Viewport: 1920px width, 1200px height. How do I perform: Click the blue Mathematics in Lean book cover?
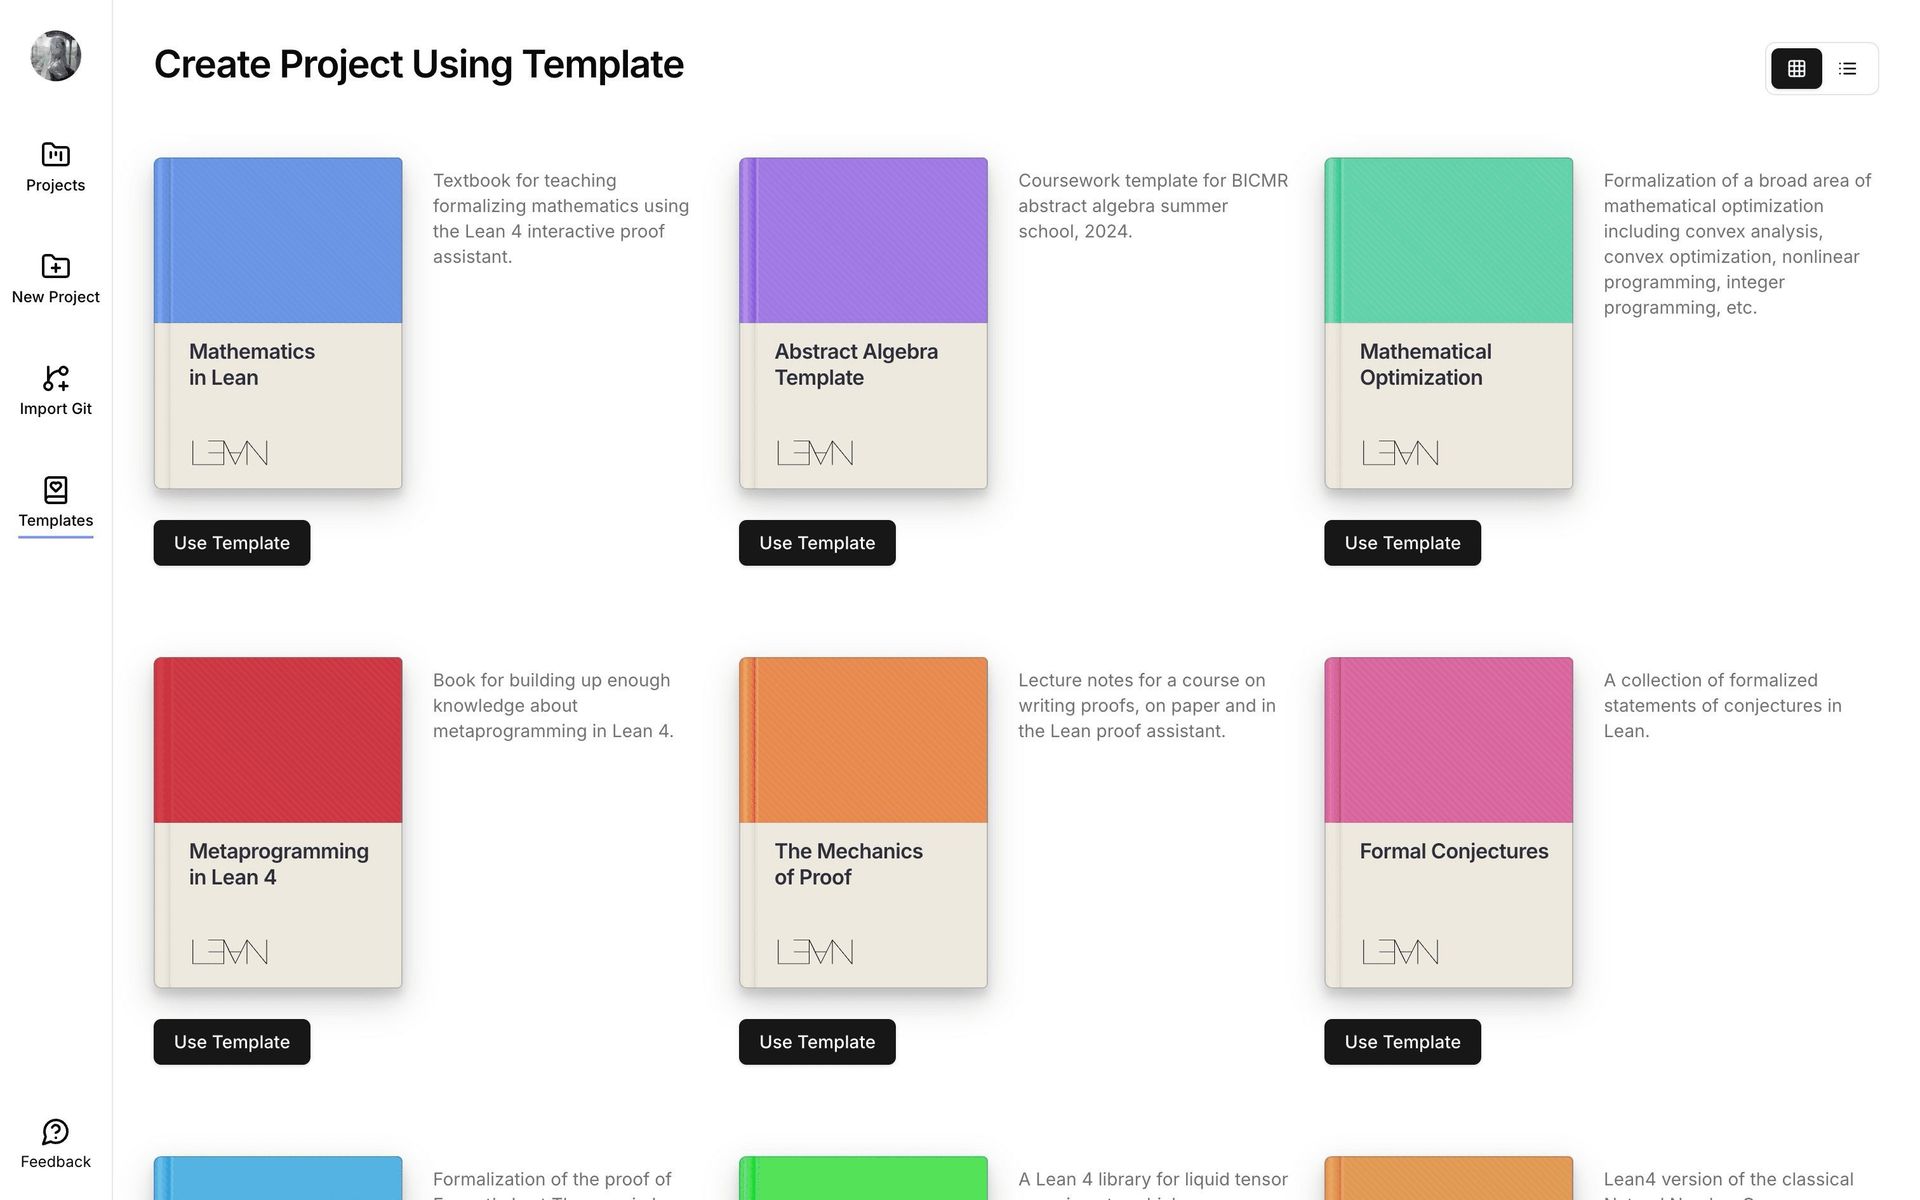(278, 323)
